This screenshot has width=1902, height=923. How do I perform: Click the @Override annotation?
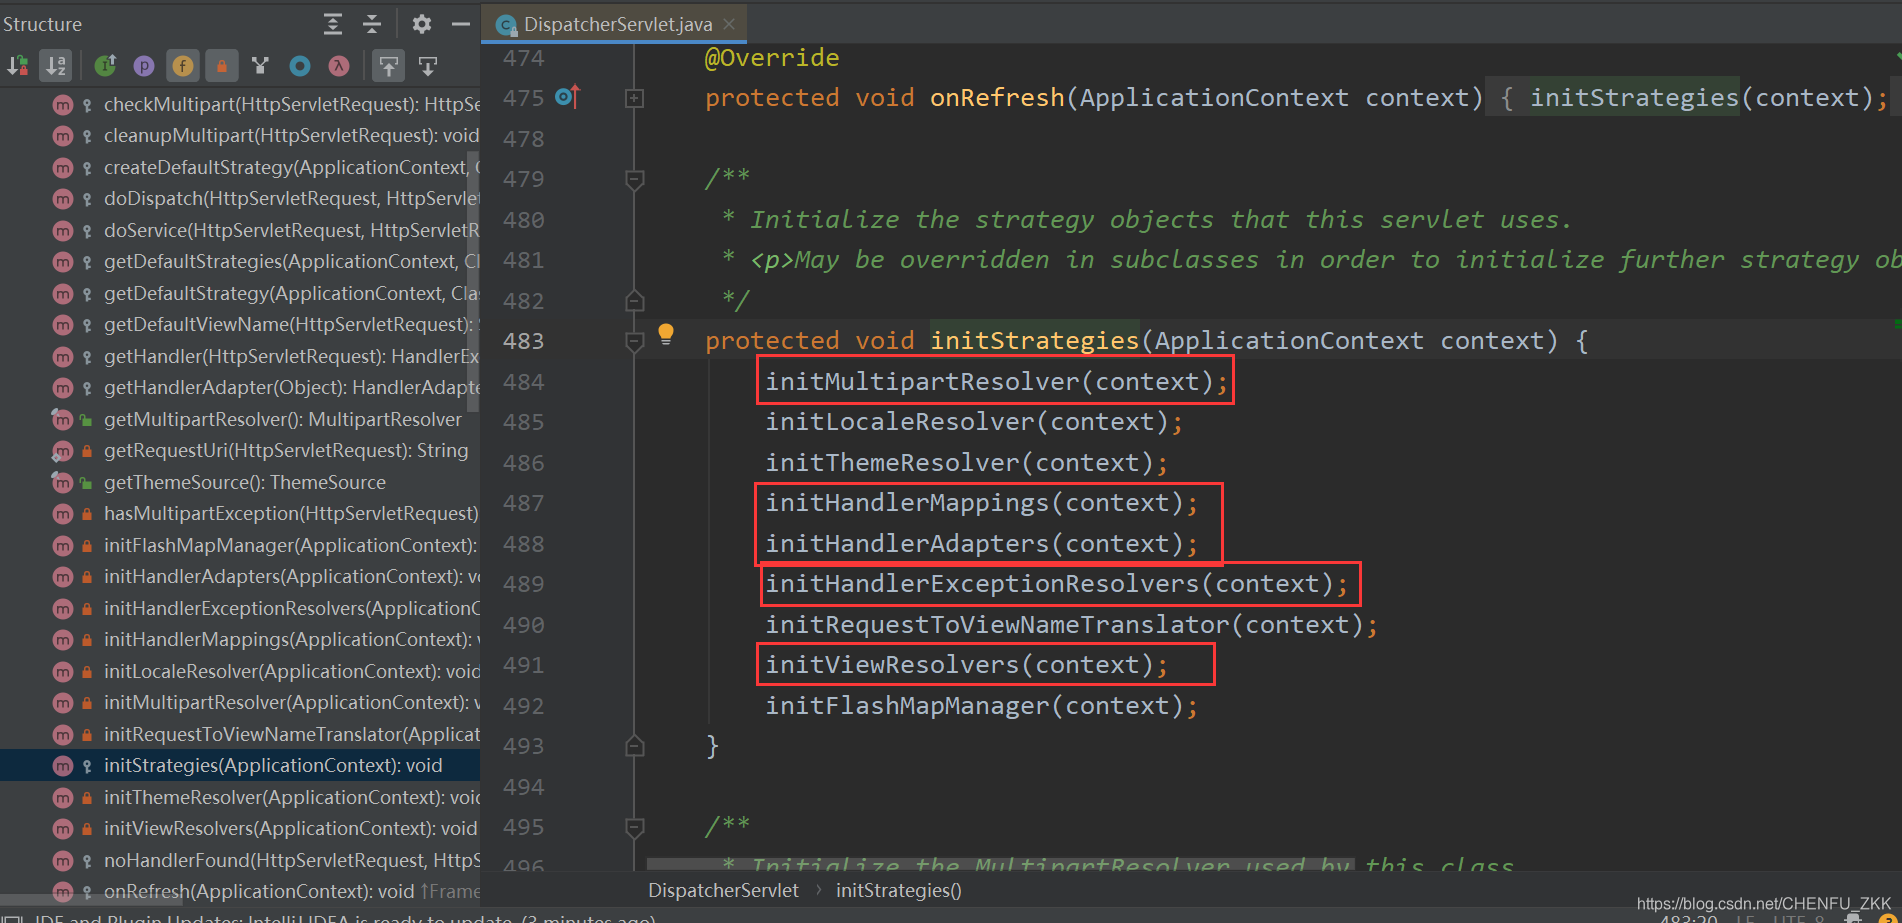(x=772, y=58)
